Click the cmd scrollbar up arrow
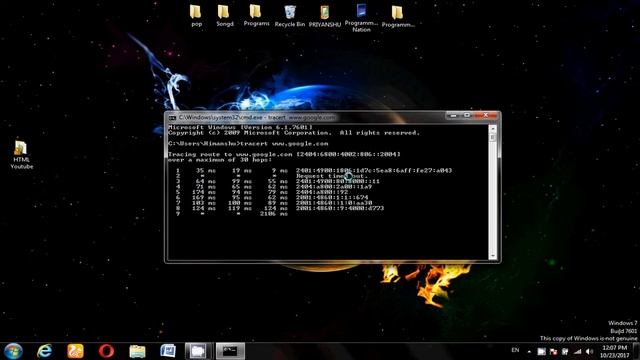 (x=493, y=129)
